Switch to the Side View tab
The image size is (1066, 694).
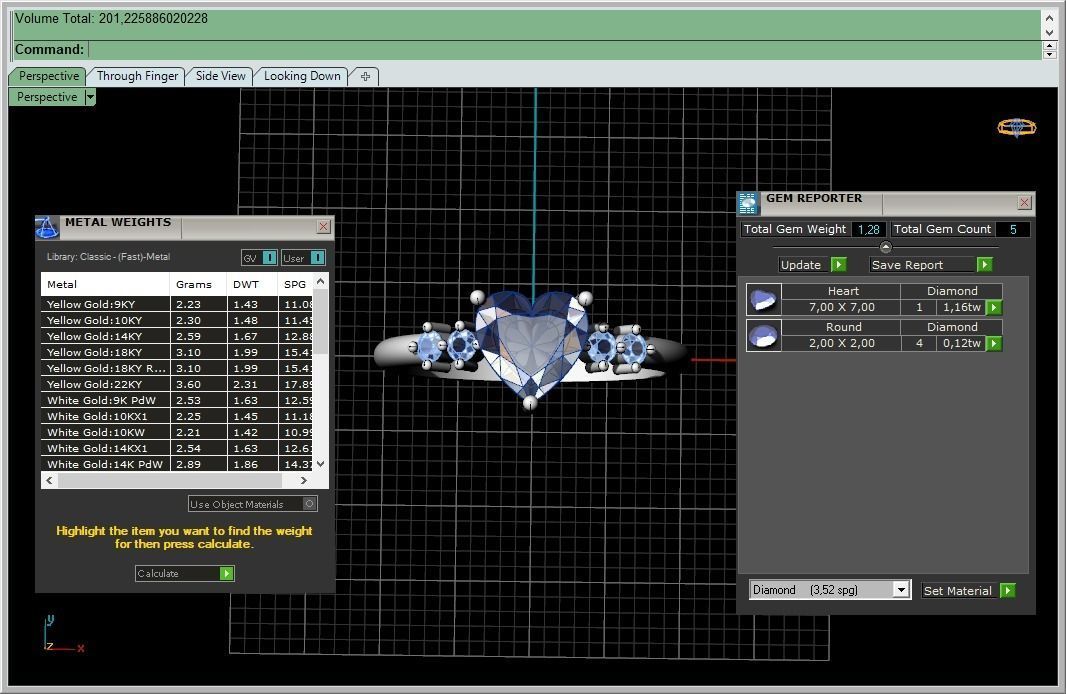click(x=220, y=76)
